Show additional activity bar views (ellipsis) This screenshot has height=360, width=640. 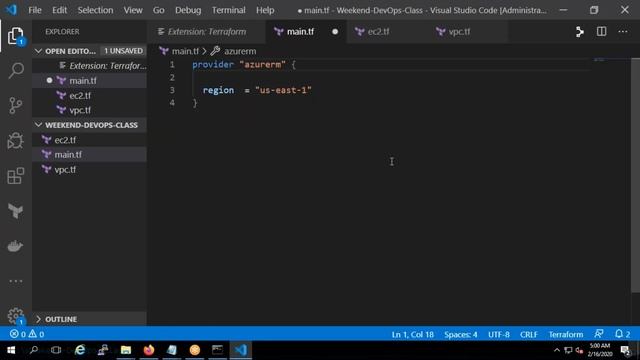(x=16, y=281)
